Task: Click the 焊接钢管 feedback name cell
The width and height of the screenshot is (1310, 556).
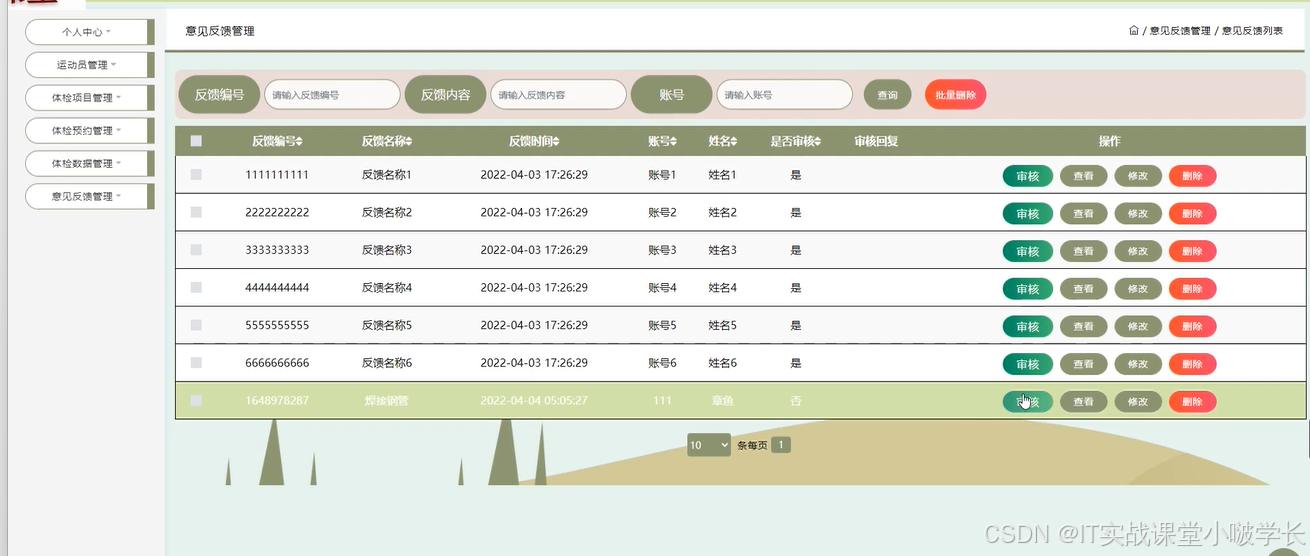Action: pyautogui.click(x=386, y=401)
